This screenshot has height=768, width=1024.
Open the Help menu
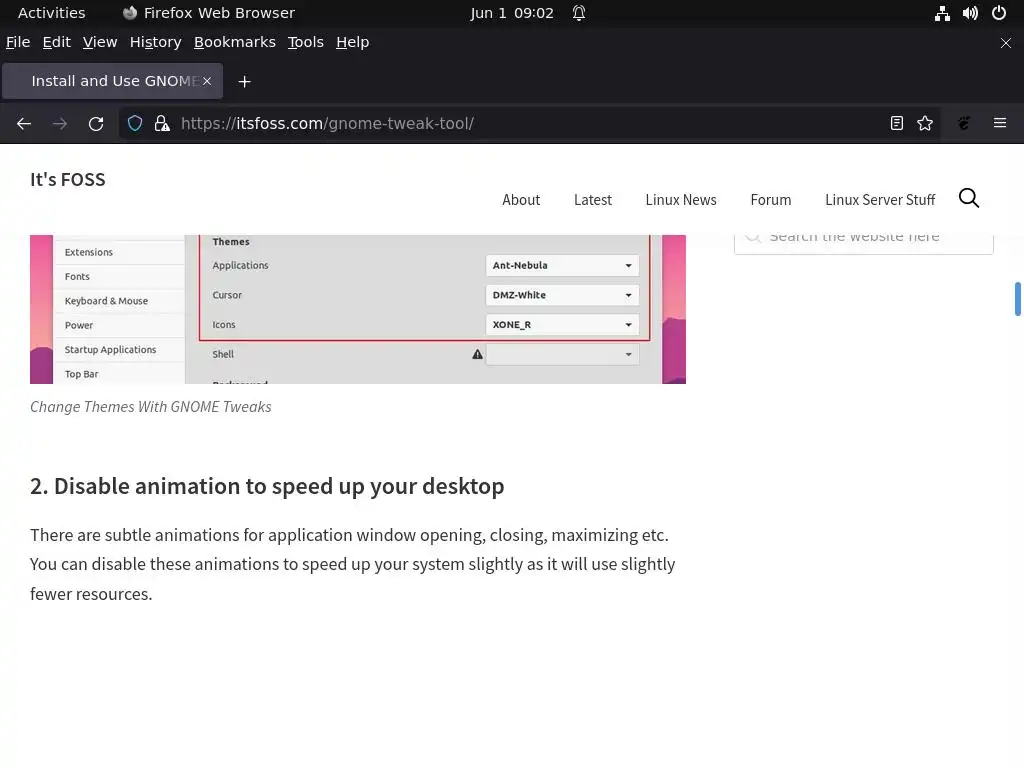click(353, 42)
